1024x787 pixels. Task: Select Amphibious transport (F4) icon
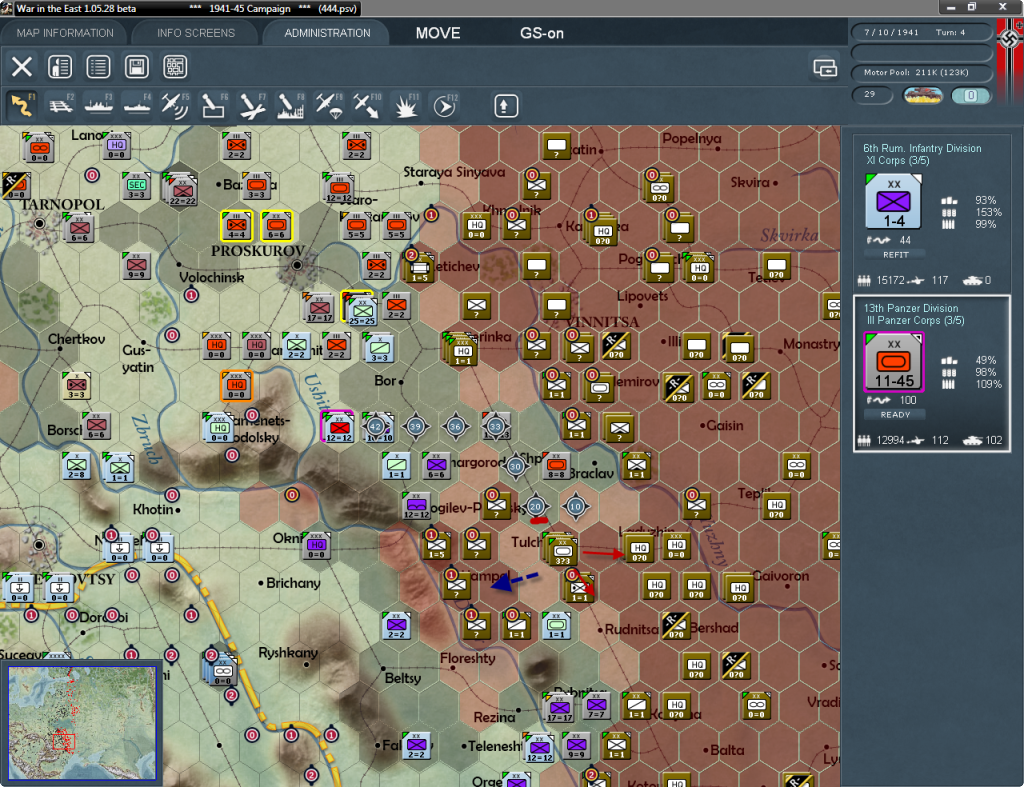click(x=137, y=105)
